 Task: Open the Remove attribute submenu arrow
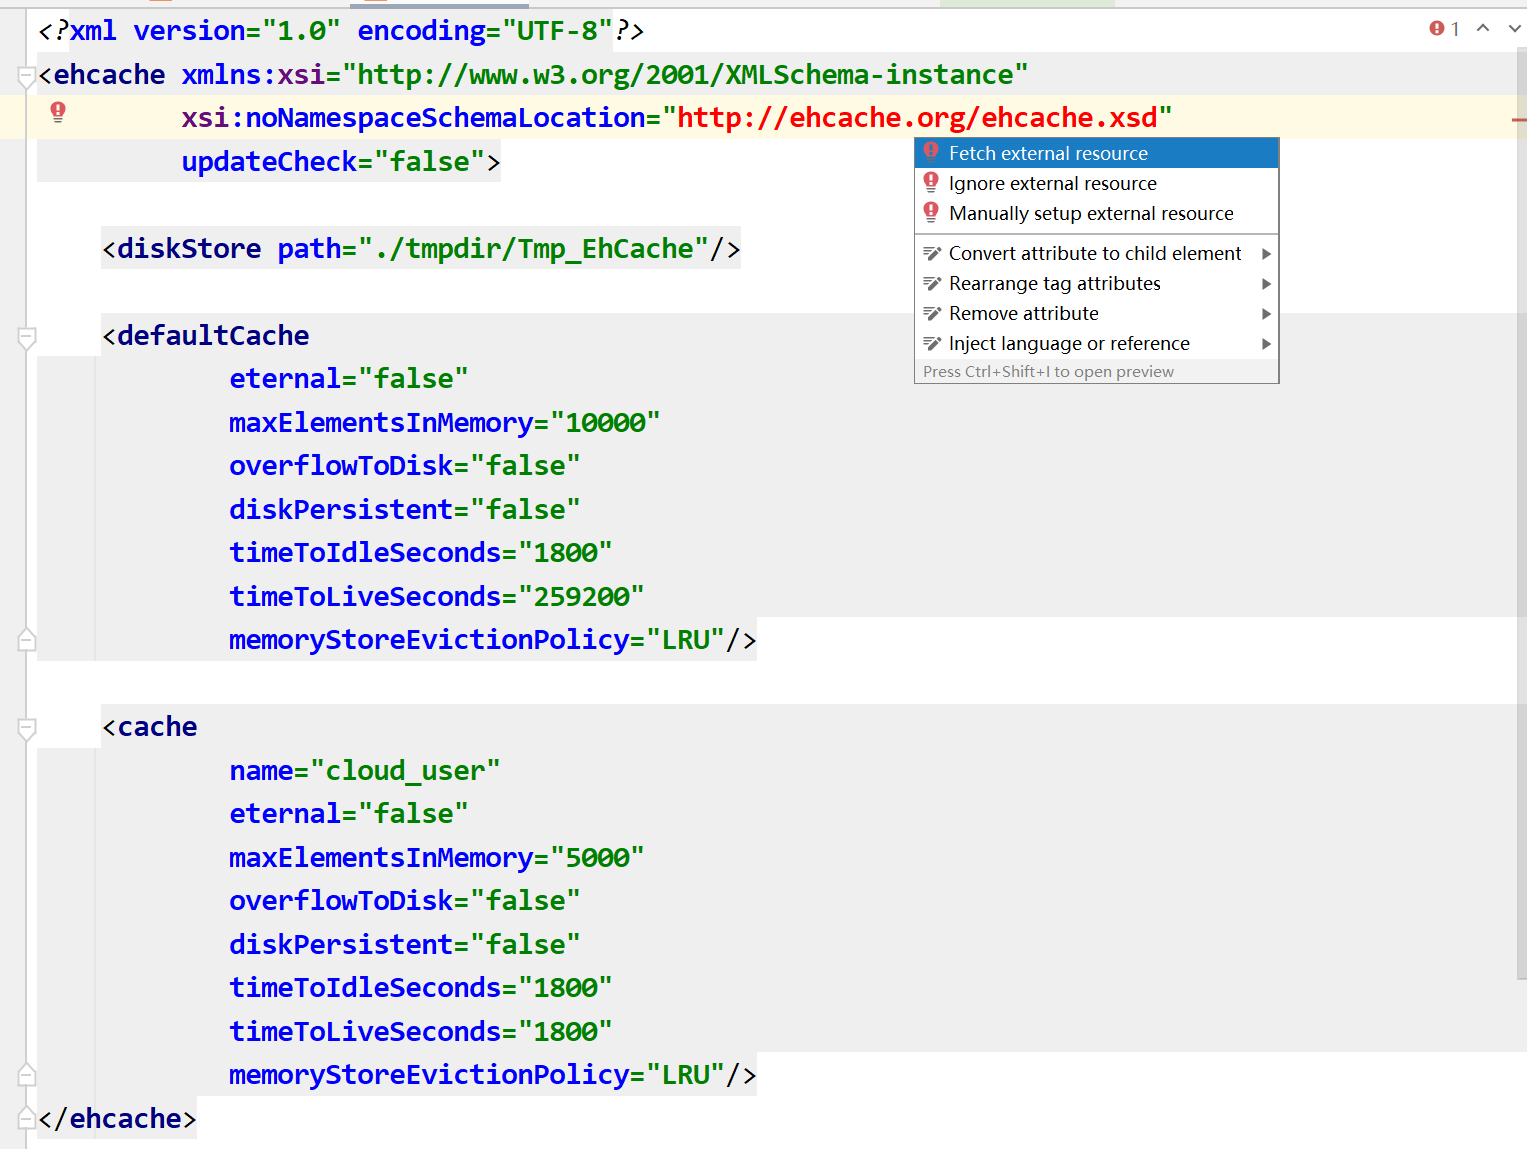[x=1266, y=313]
